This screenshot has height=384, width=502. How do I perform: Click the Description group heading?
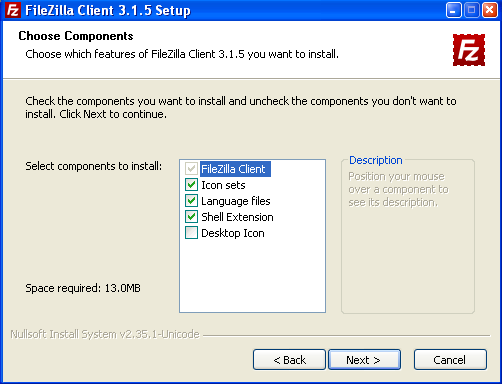point(376,160)
